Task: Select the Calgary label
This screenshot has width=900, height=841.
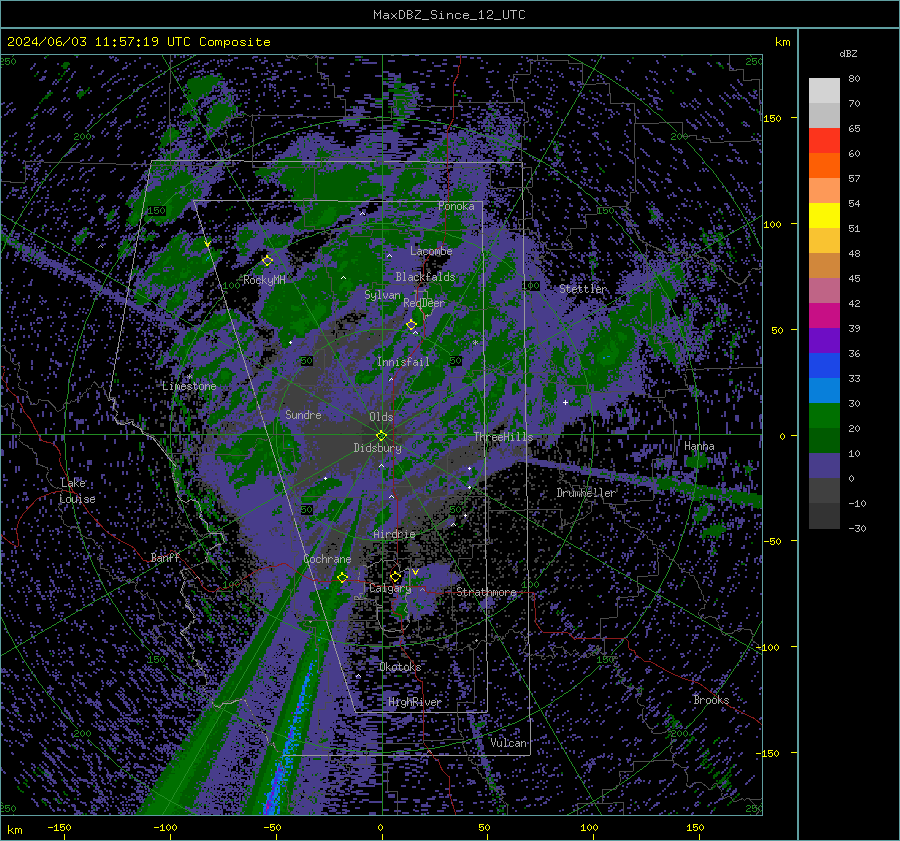Action: [390, 588]
